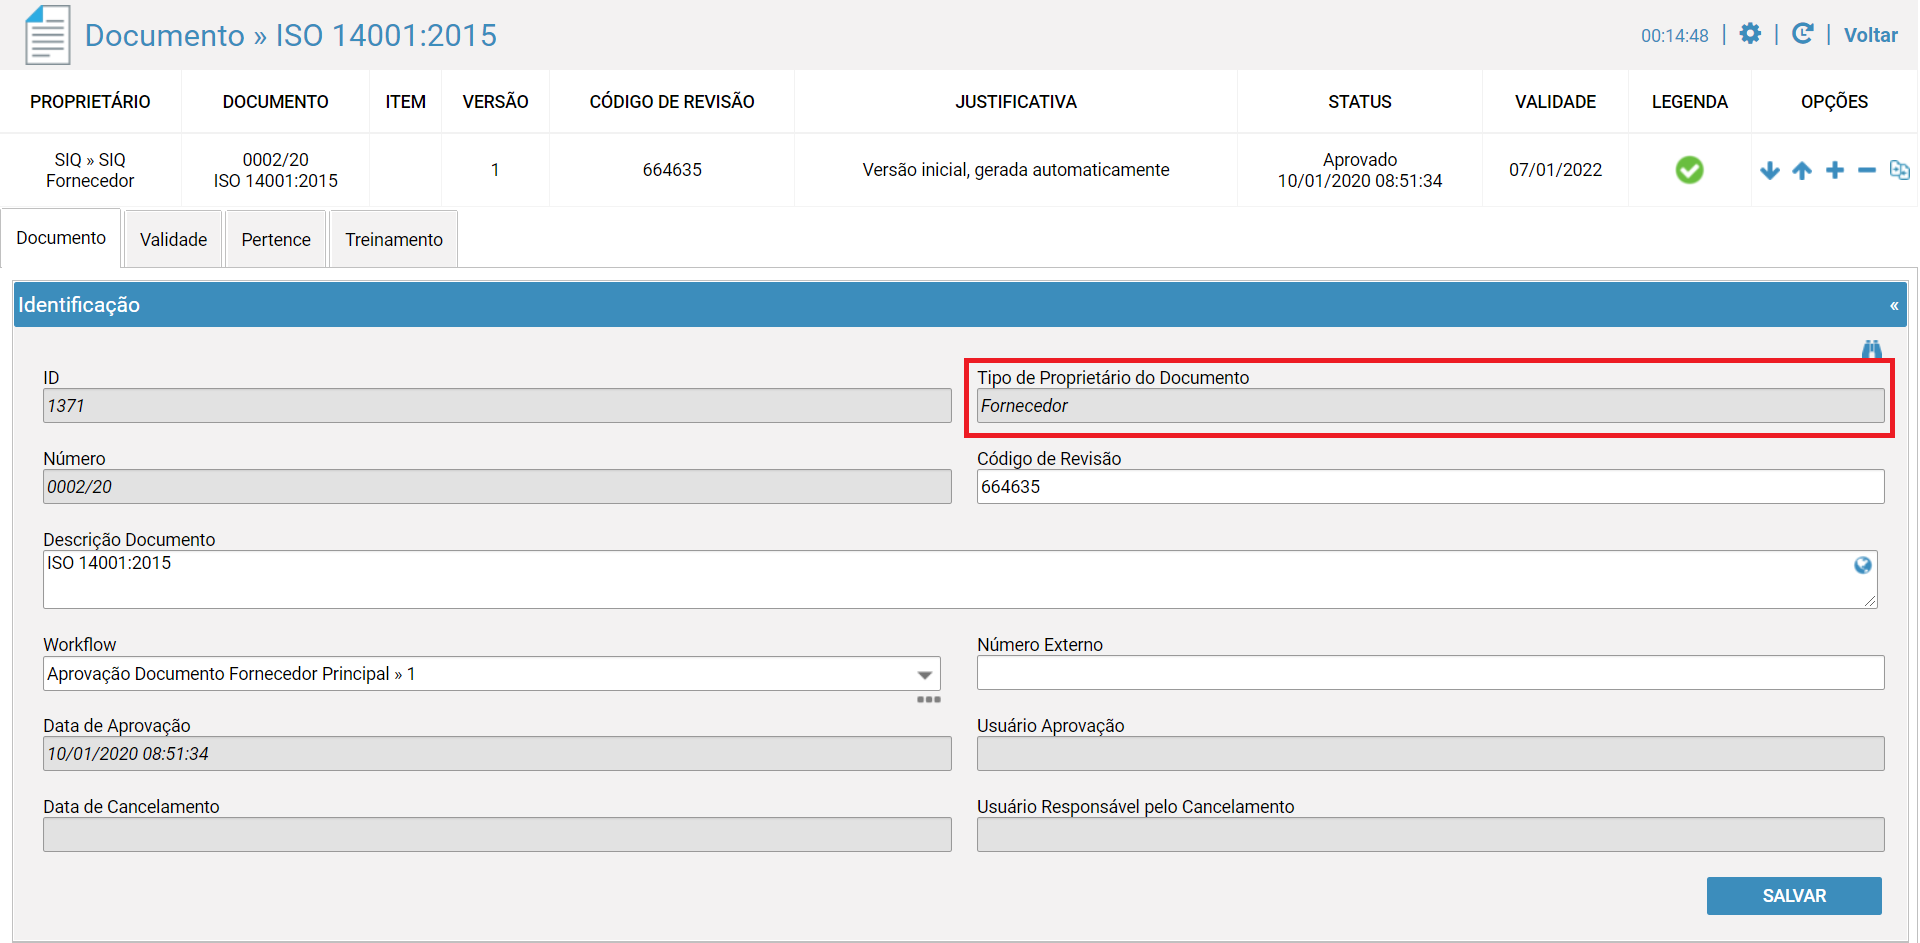This screenshot has height=943, width=1920.
Task: Click the globe icon in Descrição Documento
Action: 1863,565
